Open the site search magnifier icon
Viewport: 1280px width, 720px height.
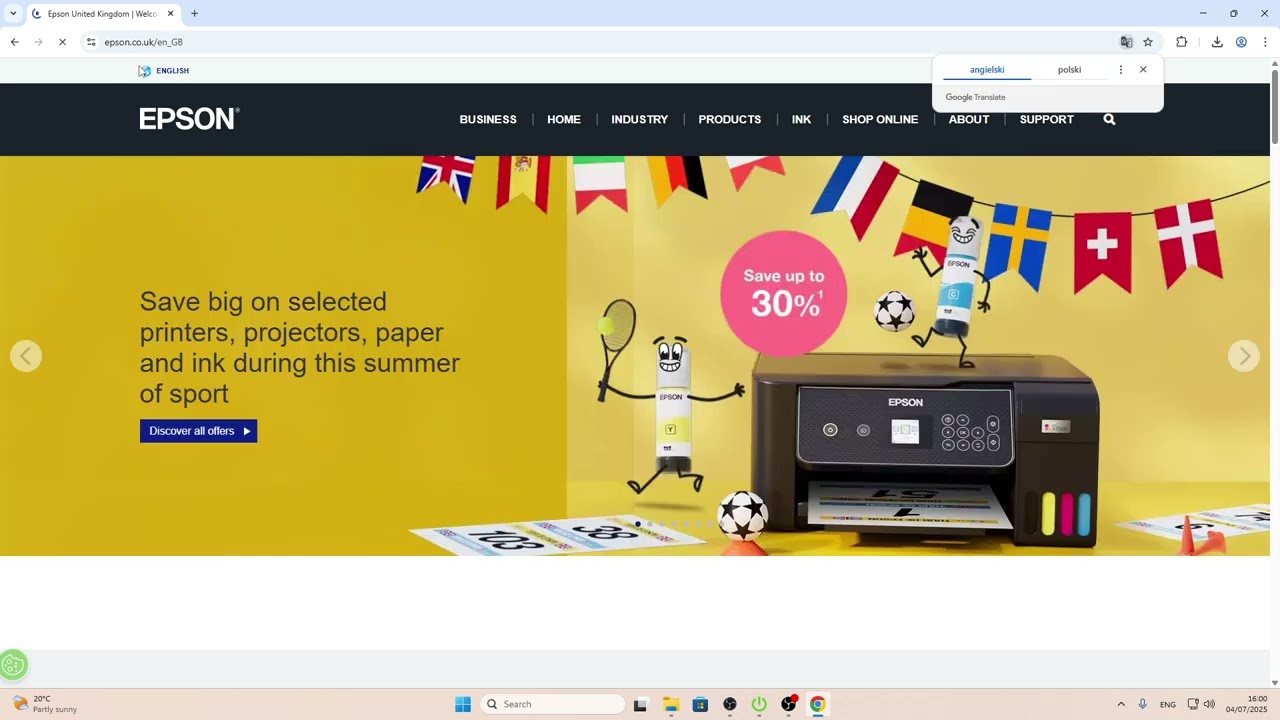coord(1109,119)
